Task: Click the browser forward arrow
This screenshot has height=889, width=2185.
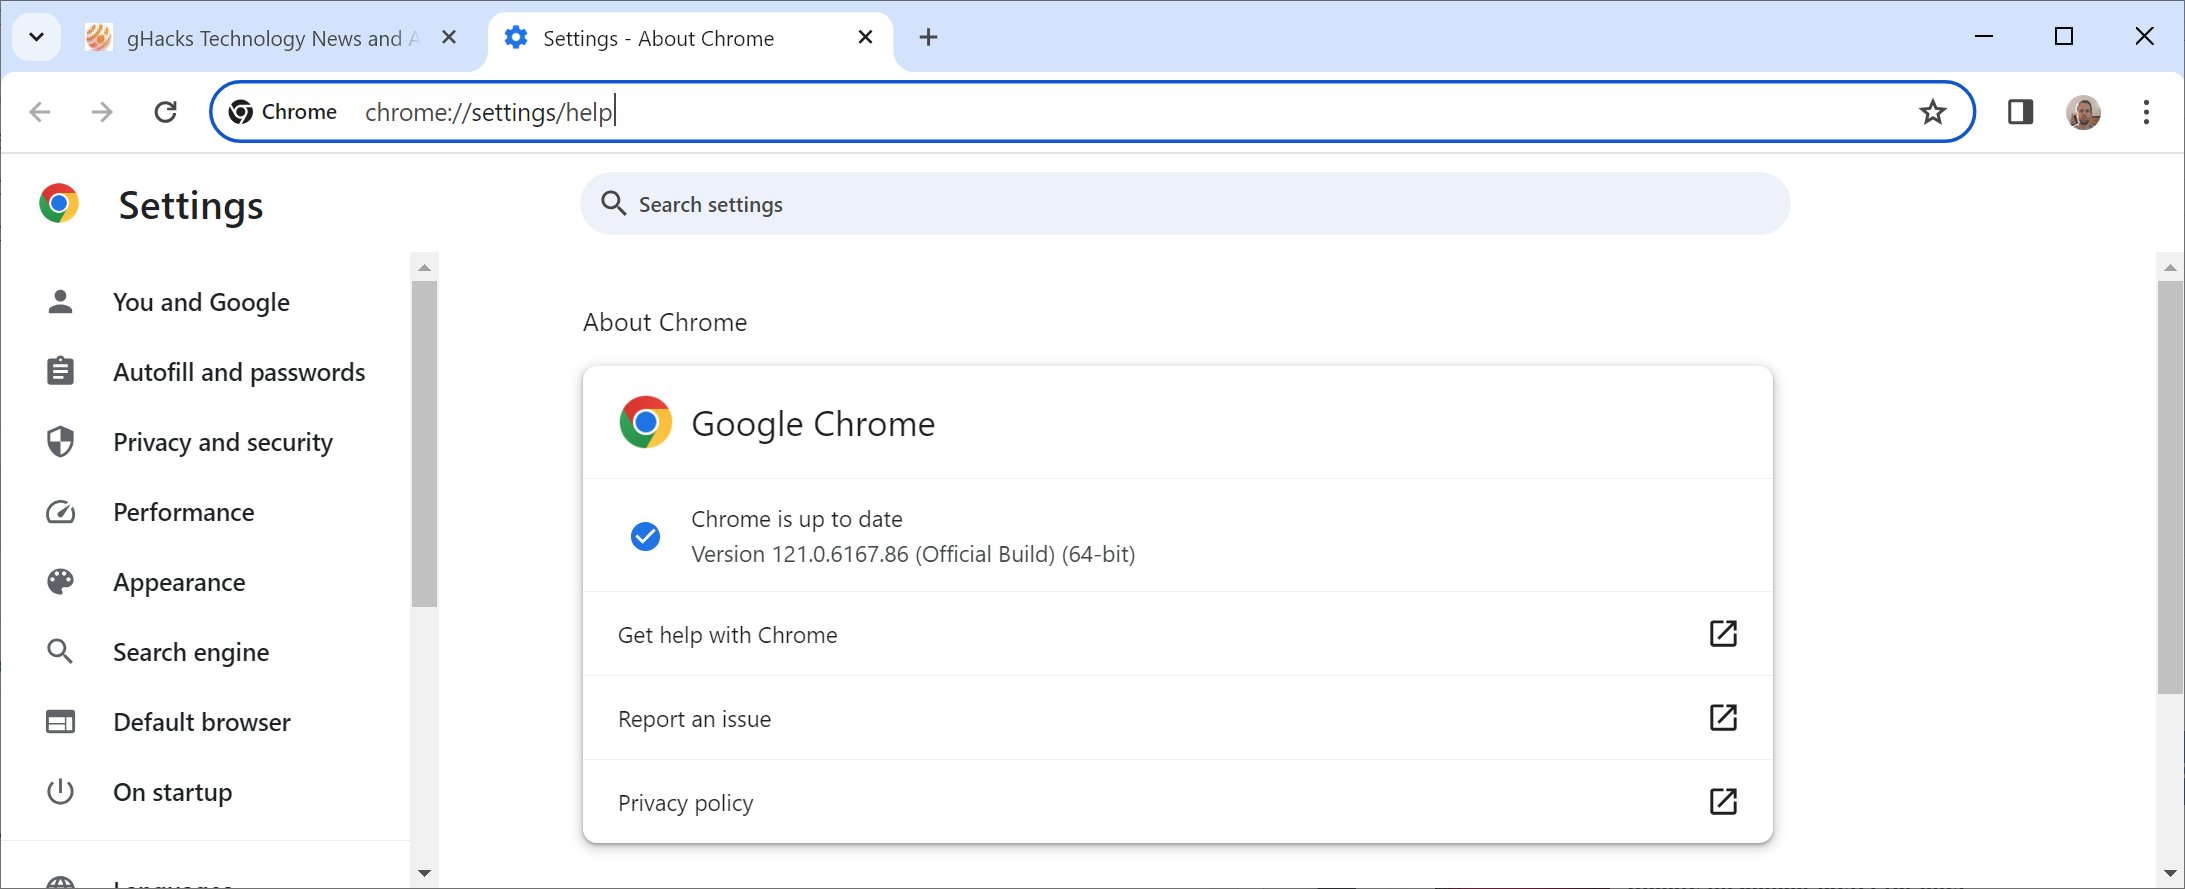Action: click(102, 112)
